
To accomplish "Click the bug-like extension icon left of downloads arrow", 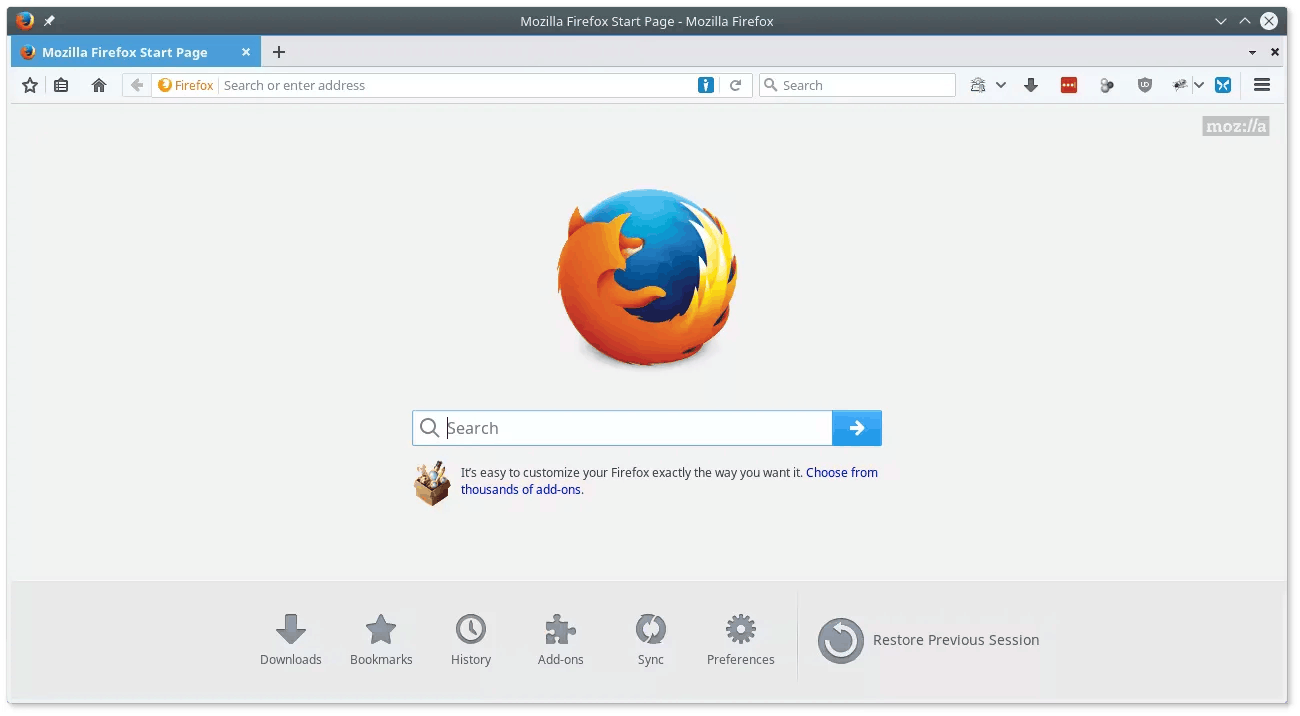I will pos(978,85).
